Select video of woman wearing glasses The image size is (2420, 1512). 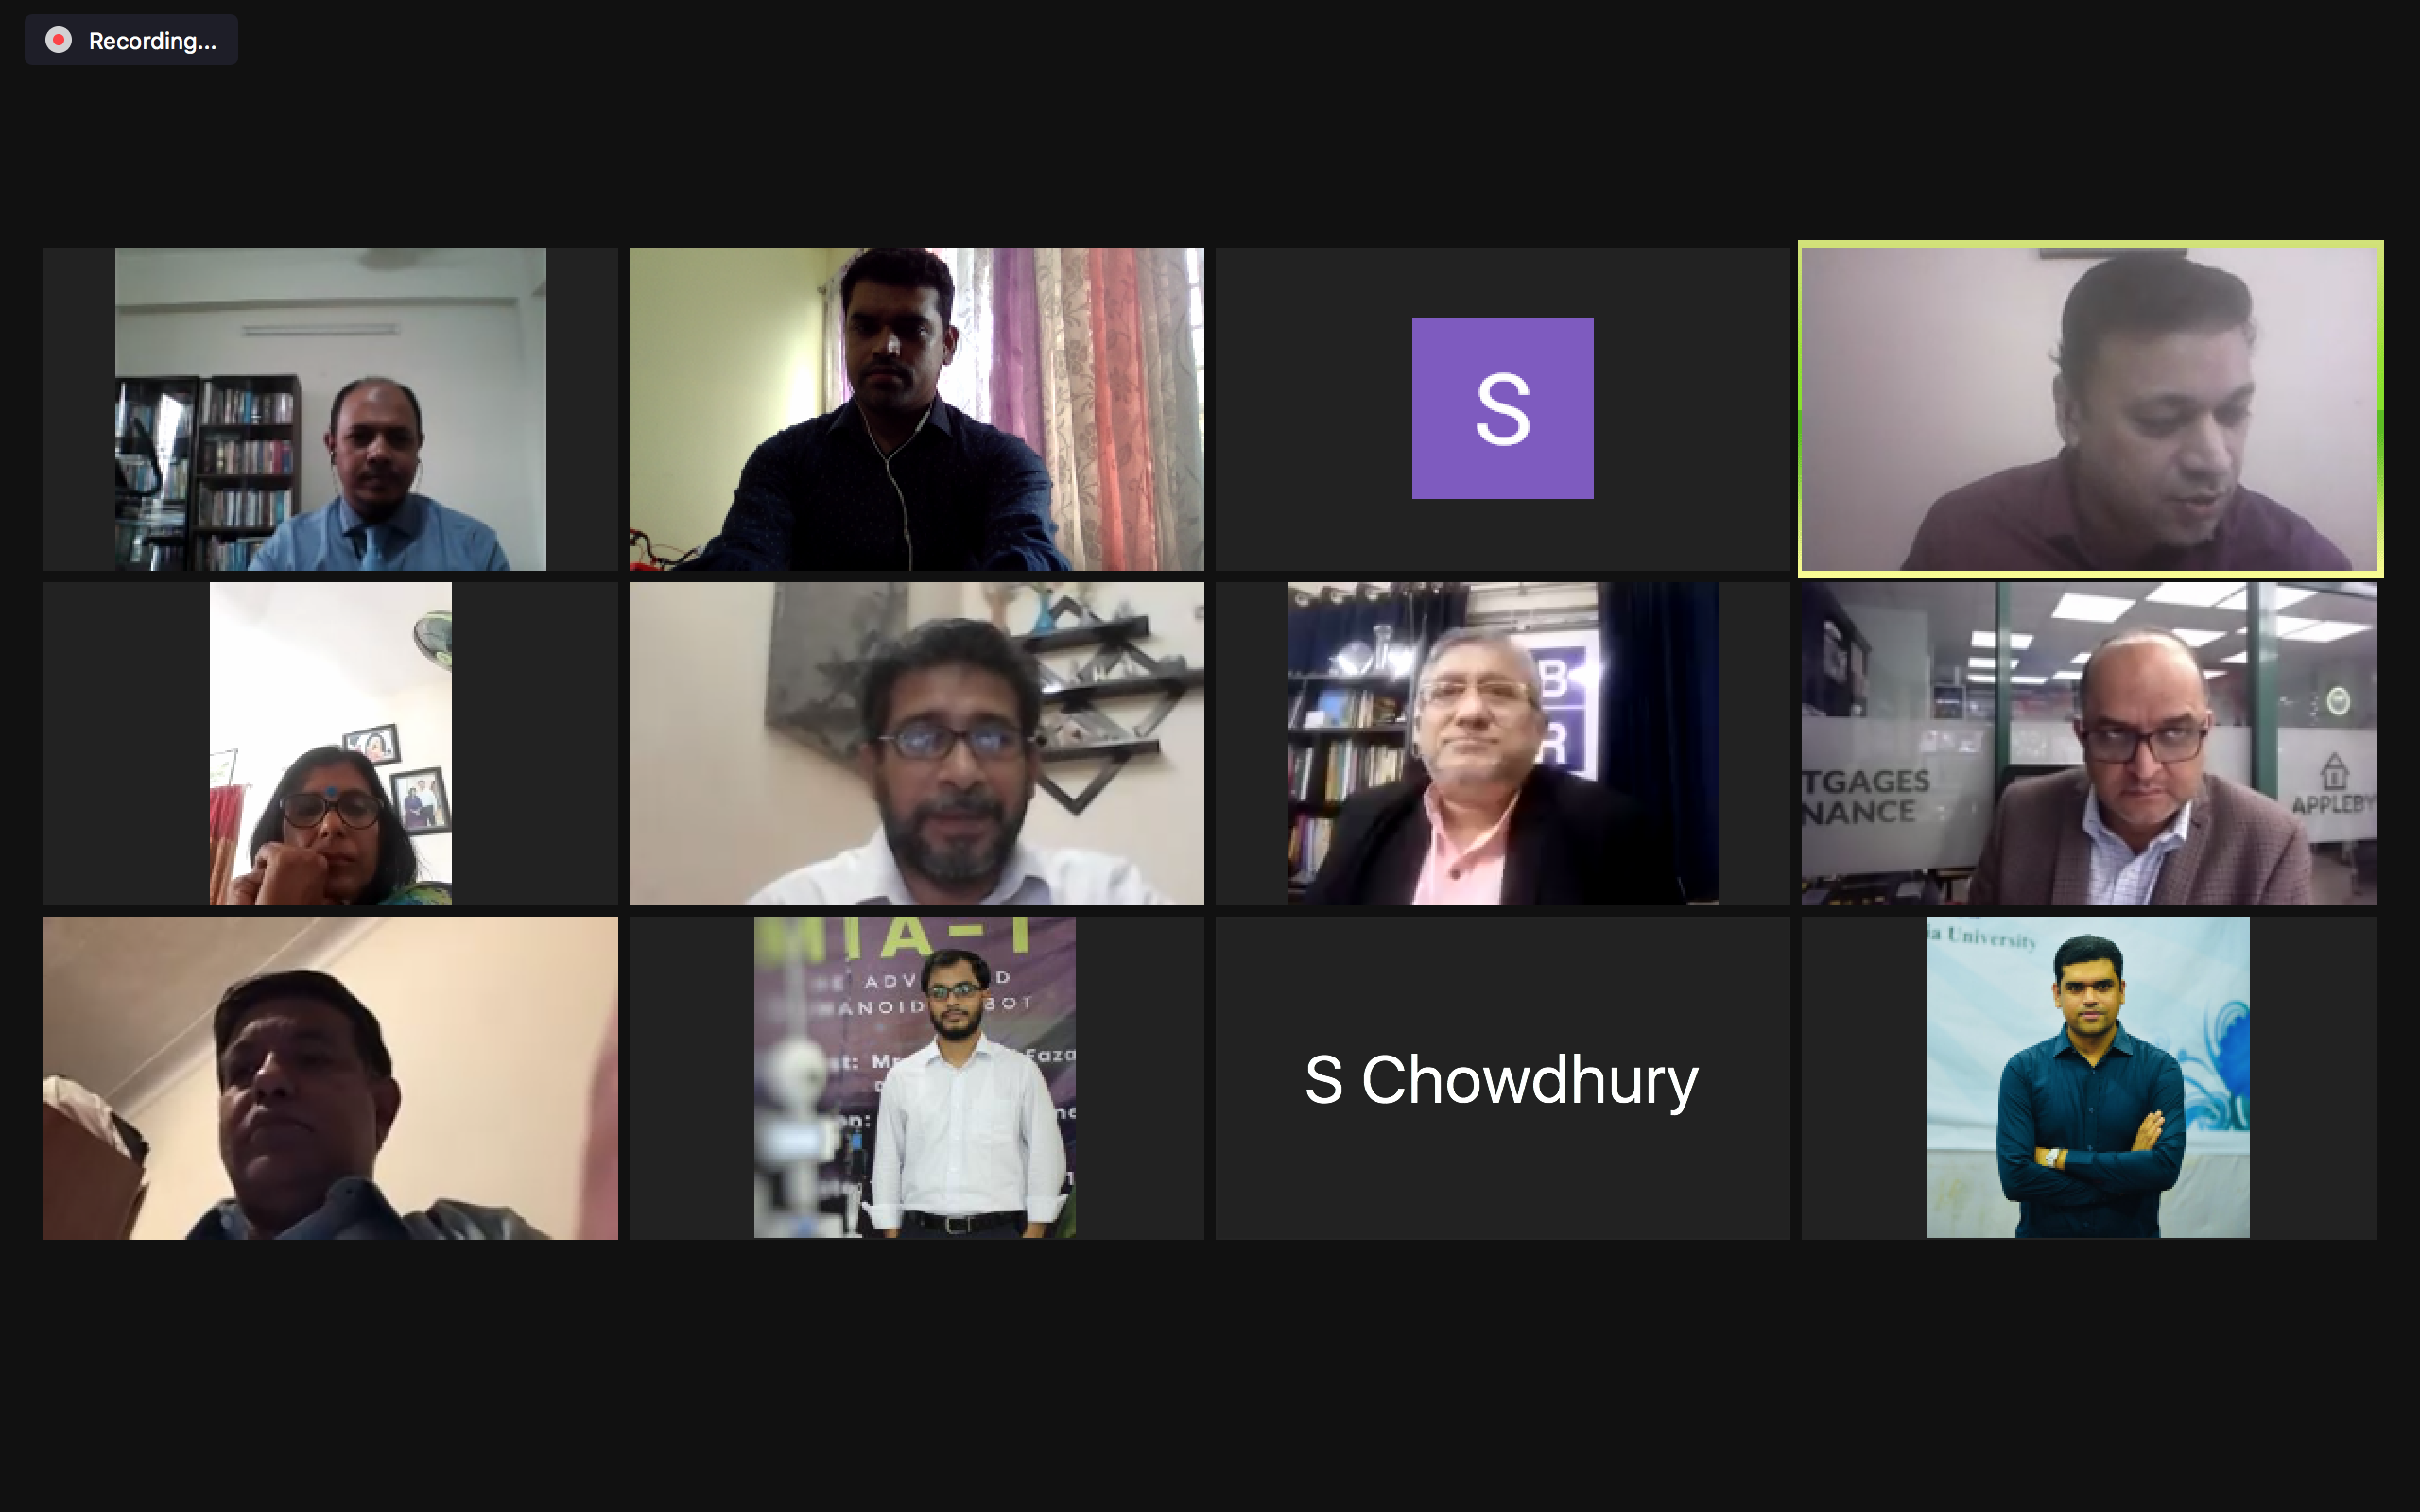click(x=330, y=743)
